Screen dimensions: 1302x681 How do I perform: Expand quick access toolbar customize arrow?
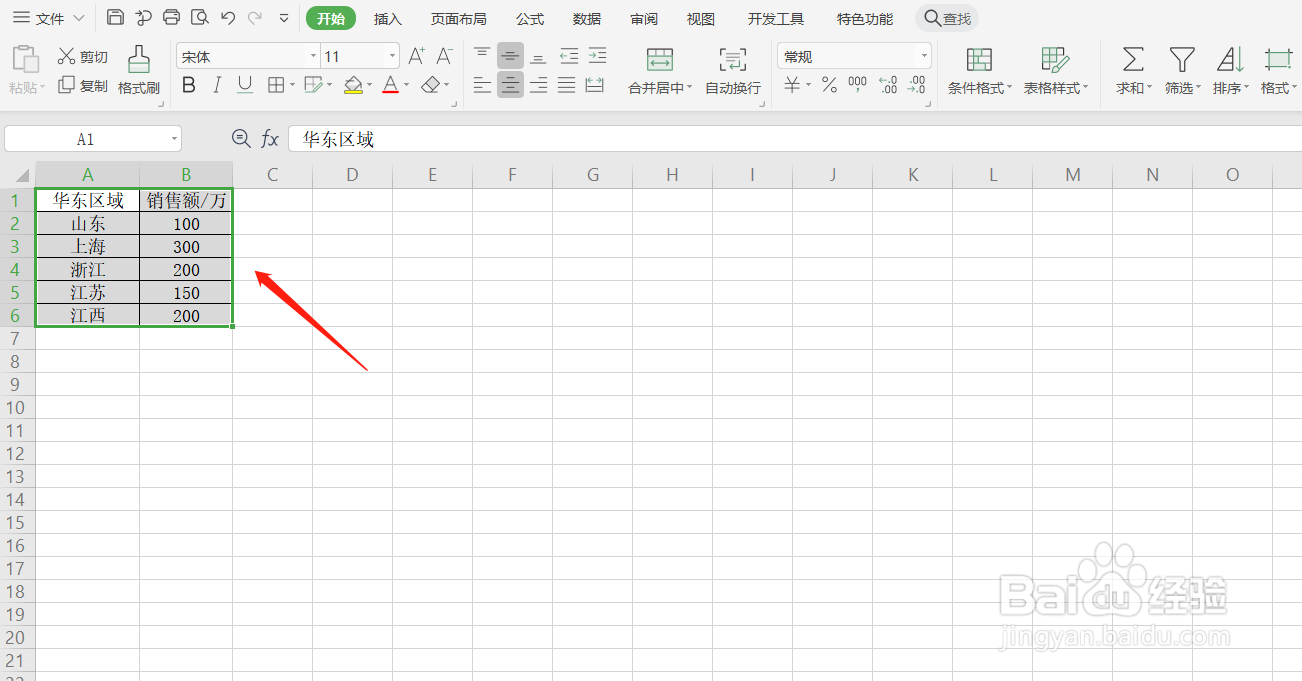tap(284, 18)
